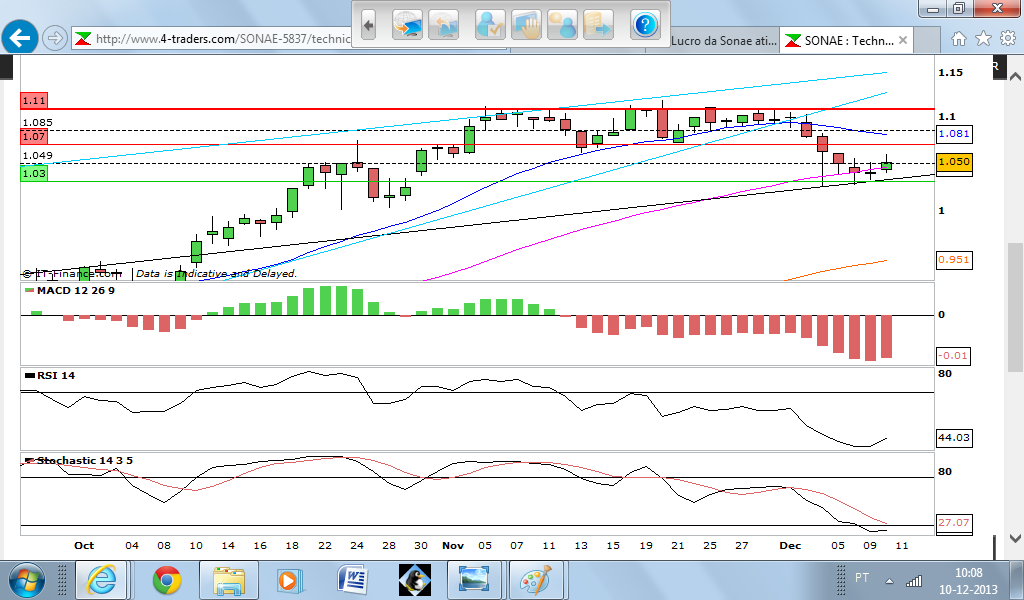The width and height of the screenshot is (1024, 600).
Task: Click the two people toolbar icon
Action: pyautogui.click(x=562, y=24)
